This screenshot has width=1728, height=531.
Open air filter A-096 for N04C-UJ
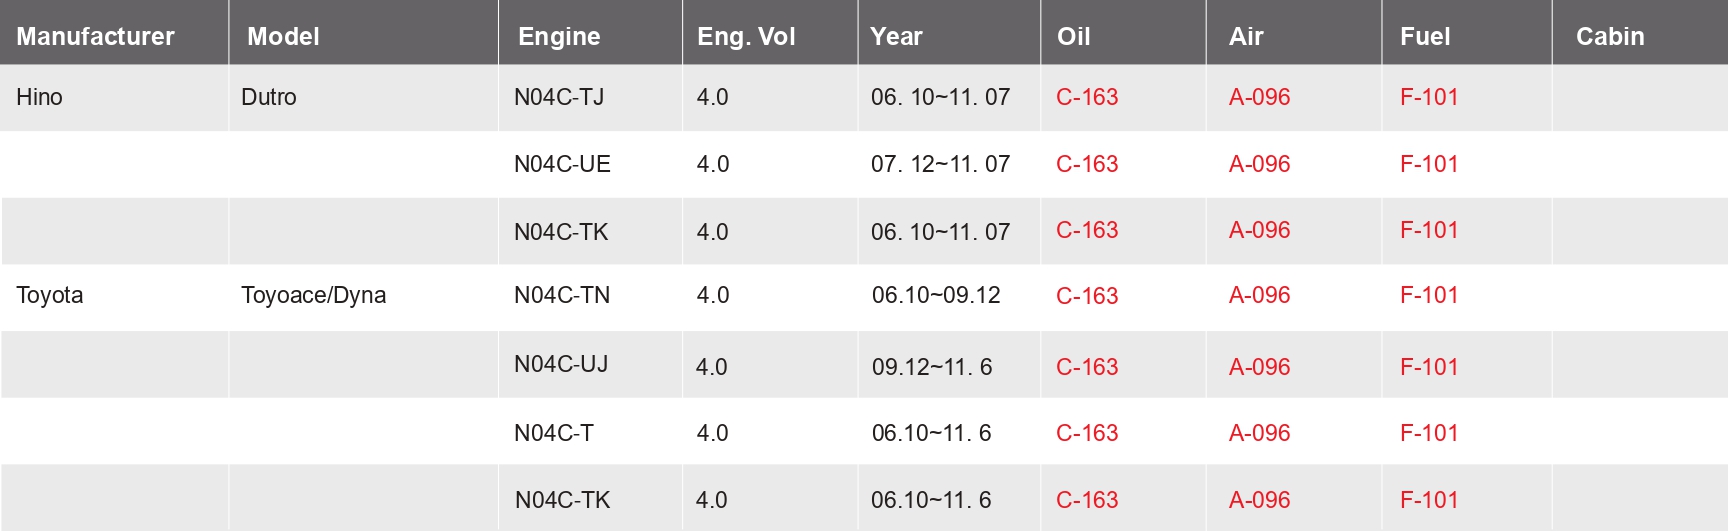pos(1259,367)
